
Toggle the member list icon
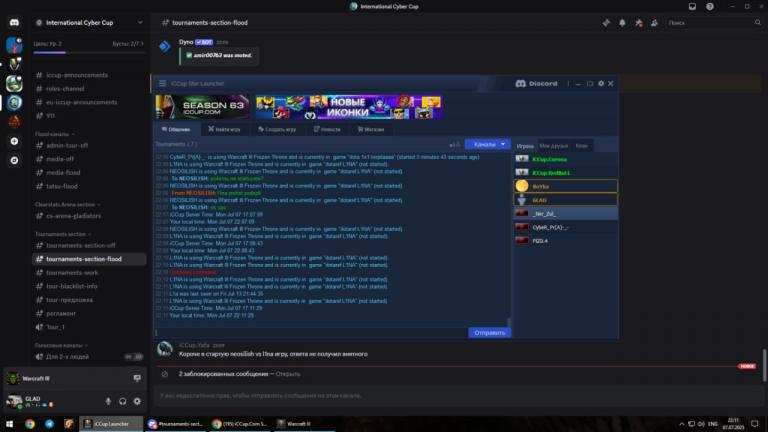point(654,23)
